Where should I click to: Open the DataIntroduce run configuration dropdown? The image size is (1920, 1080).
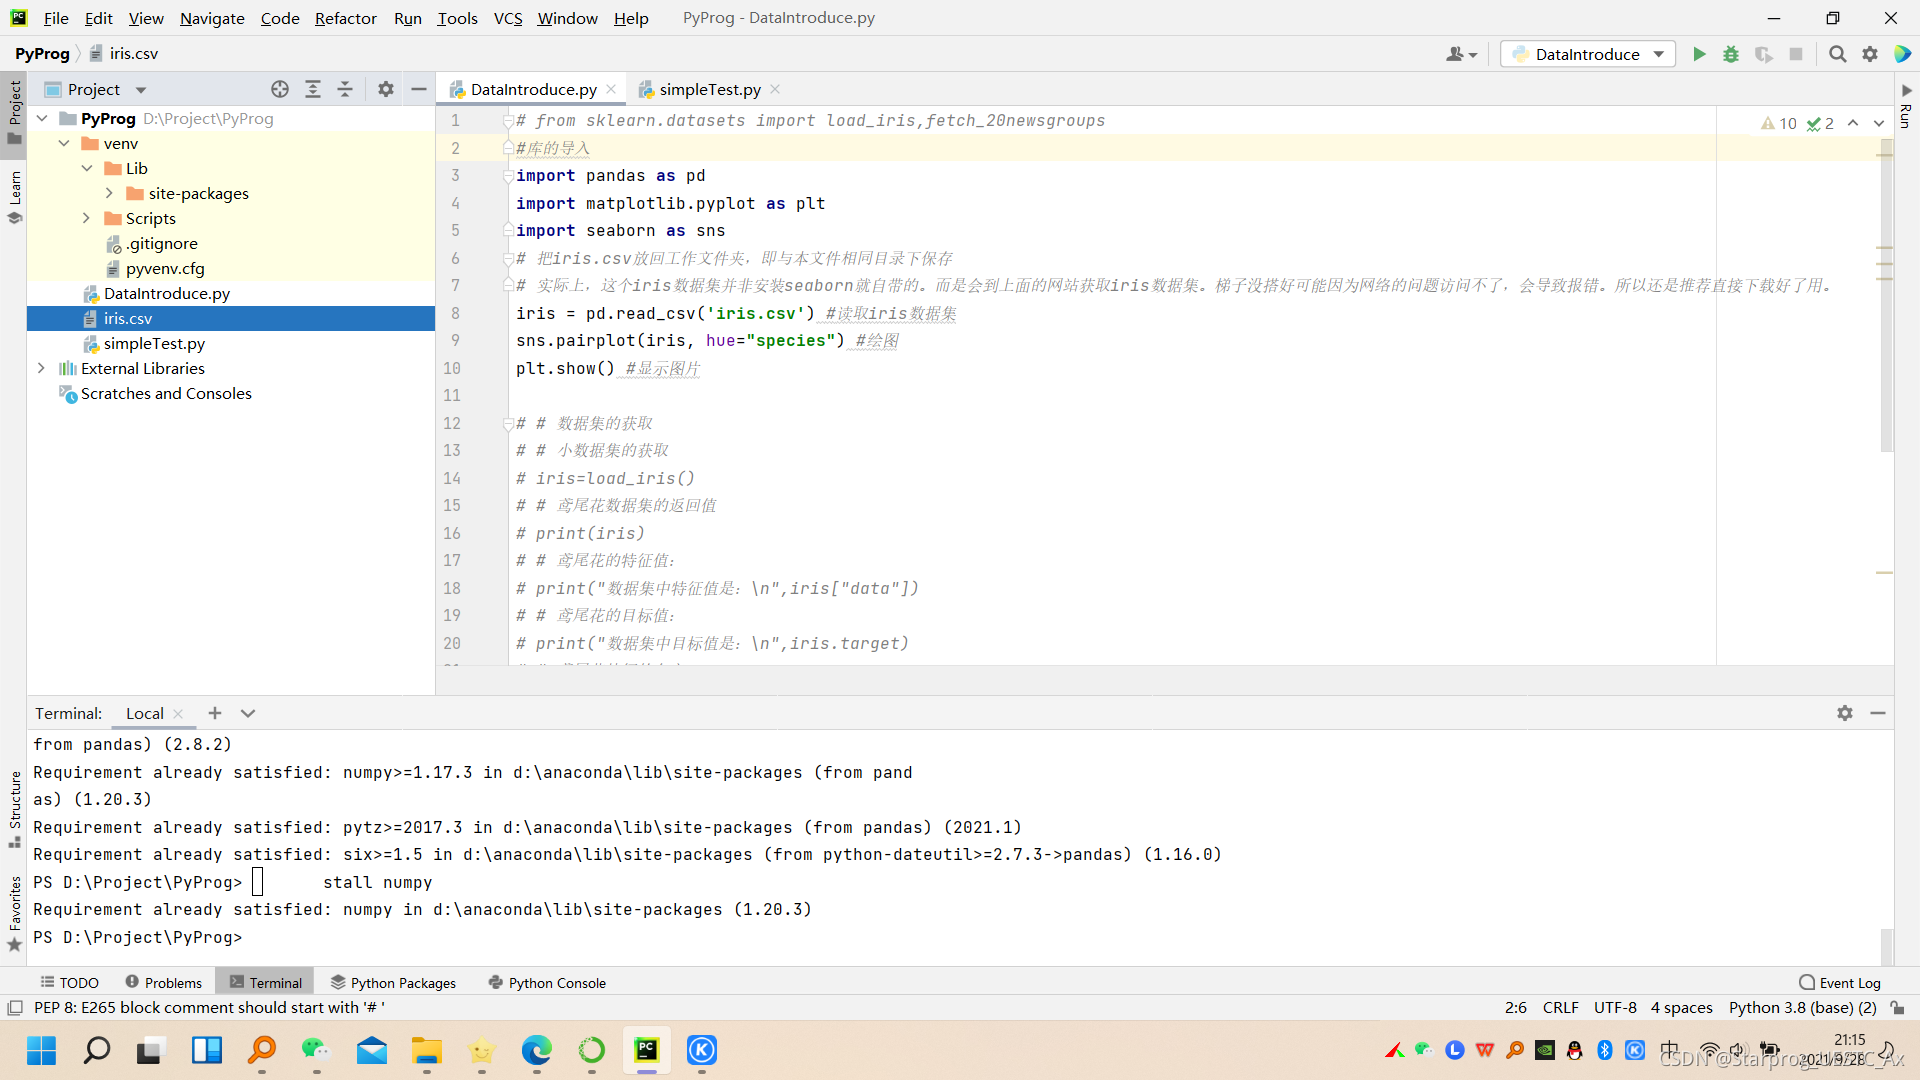pyautogui.click(x=1588, y=54)
